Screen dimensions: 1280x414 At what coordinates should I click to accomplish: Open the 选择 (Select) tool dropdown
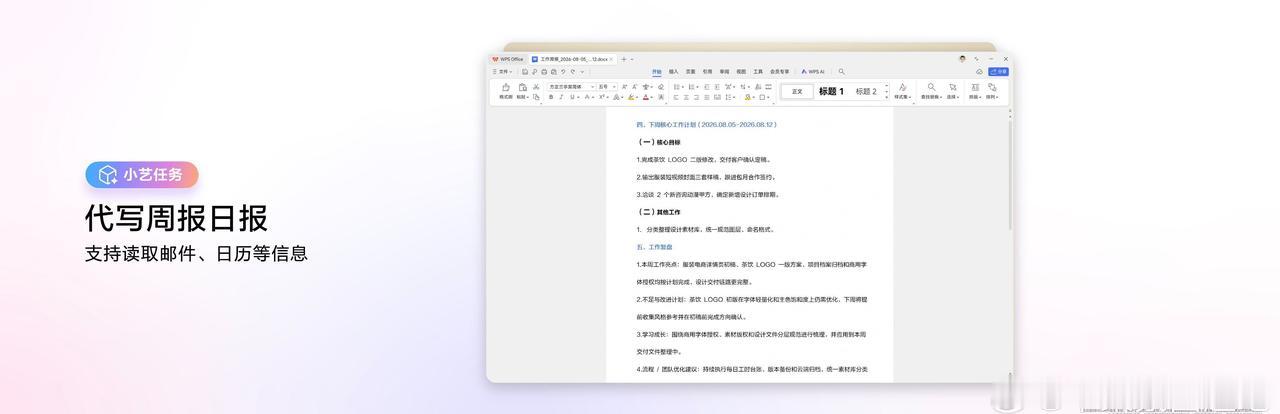(x=952, y=91)
